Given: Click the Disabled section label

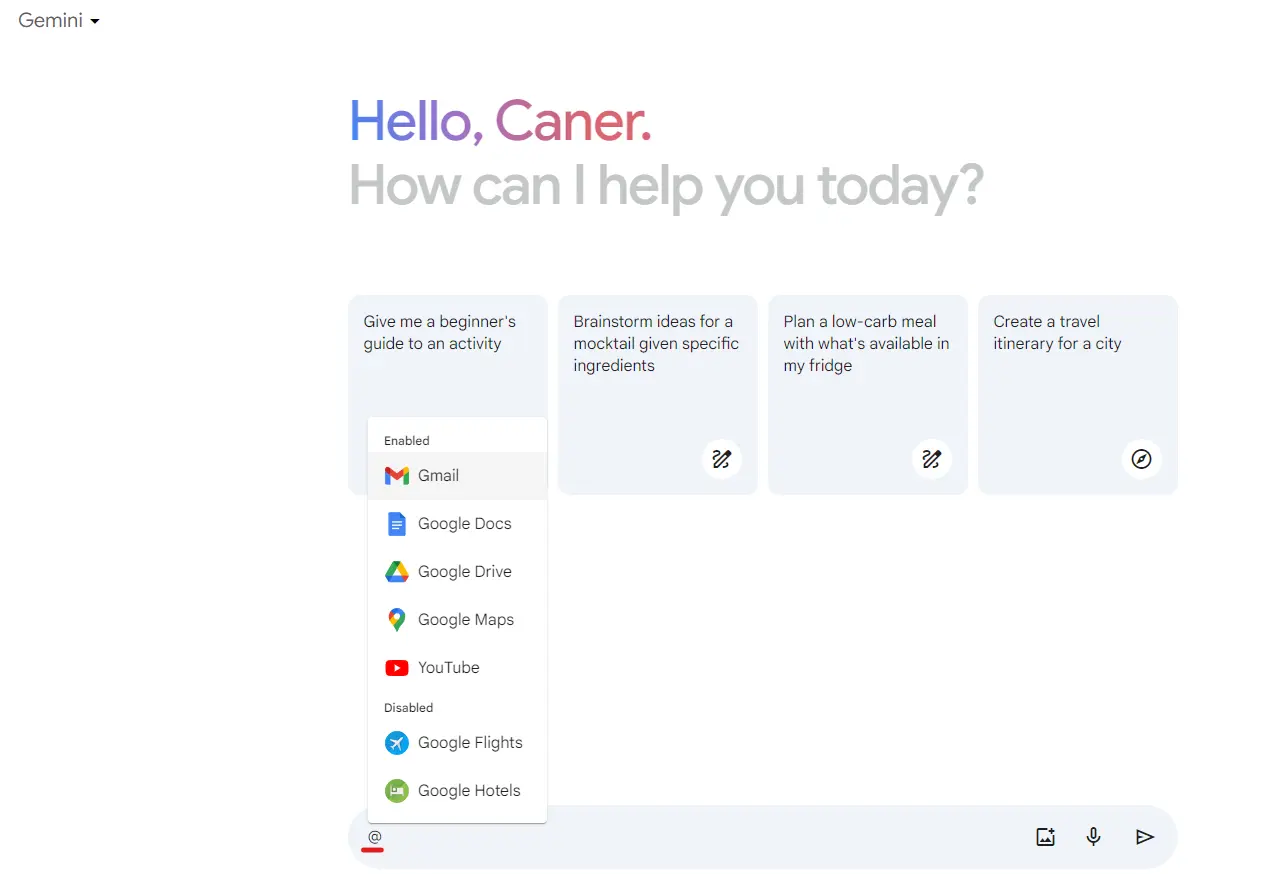Looking at the screenshot, I should click(x=409, y=708).
